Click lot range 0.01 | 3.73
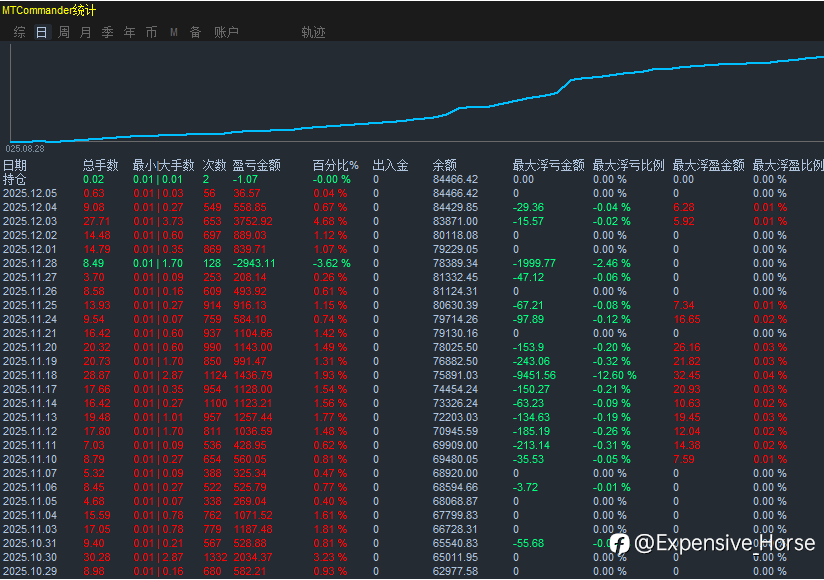 click(x=158, y=221)
